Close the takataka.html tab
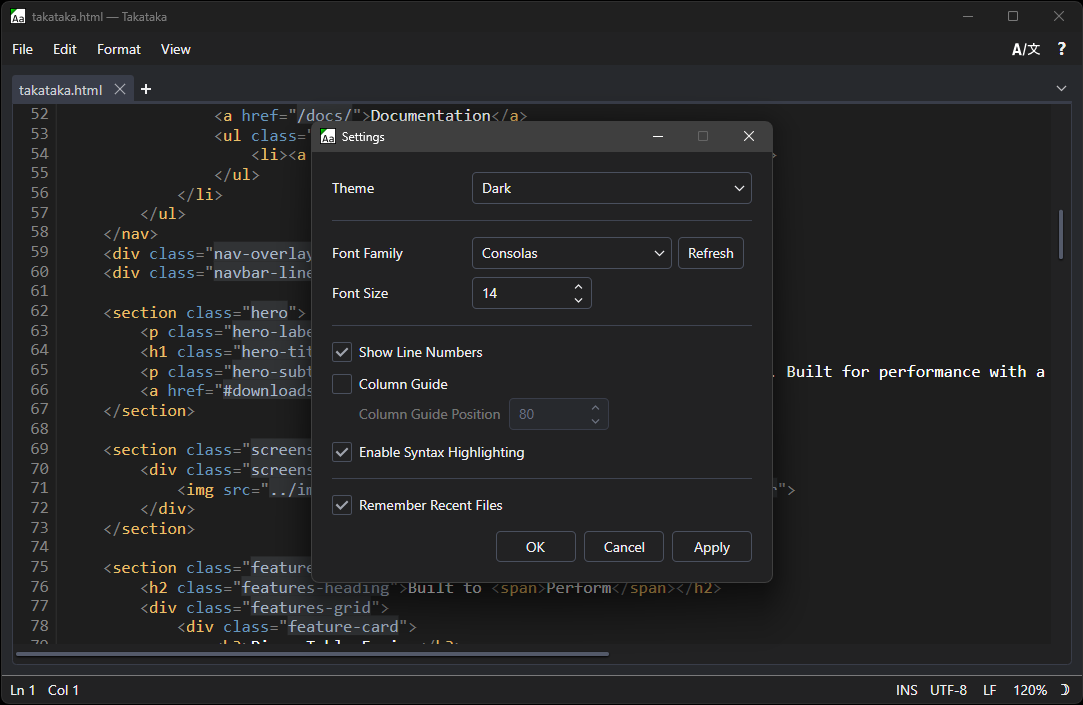 click(120, 88)
